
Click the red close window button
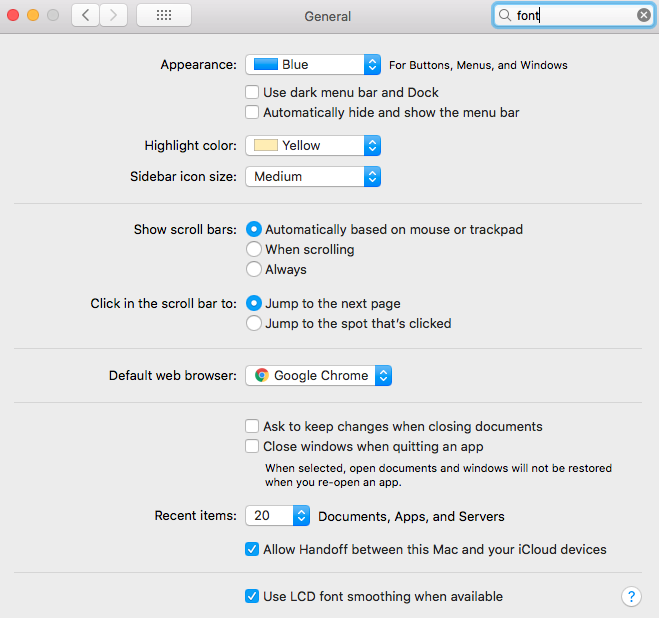[x=13, y=16]
